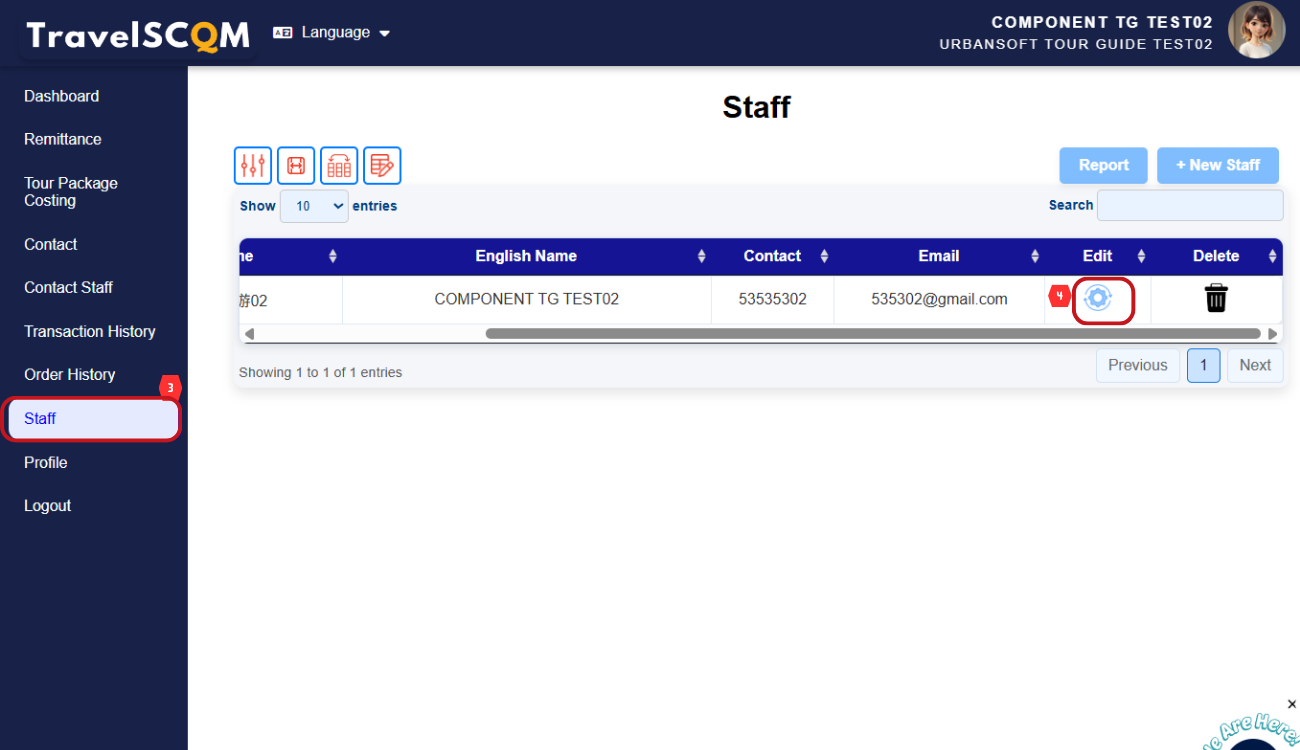Sort by the English Name column
Viewport: 1300px width, 750px height.
pyautogui.click(x=526, y=256)
